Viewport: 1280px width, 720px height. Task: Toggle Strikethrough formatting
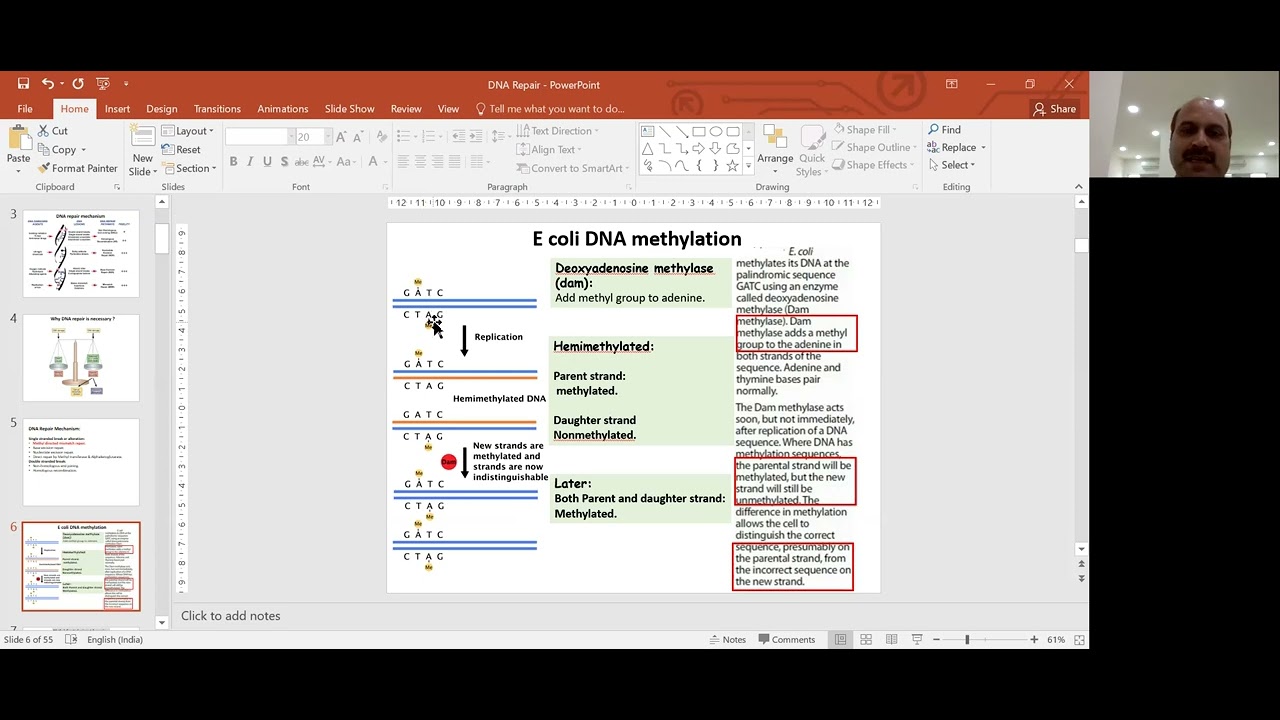[x=301, y=162]
